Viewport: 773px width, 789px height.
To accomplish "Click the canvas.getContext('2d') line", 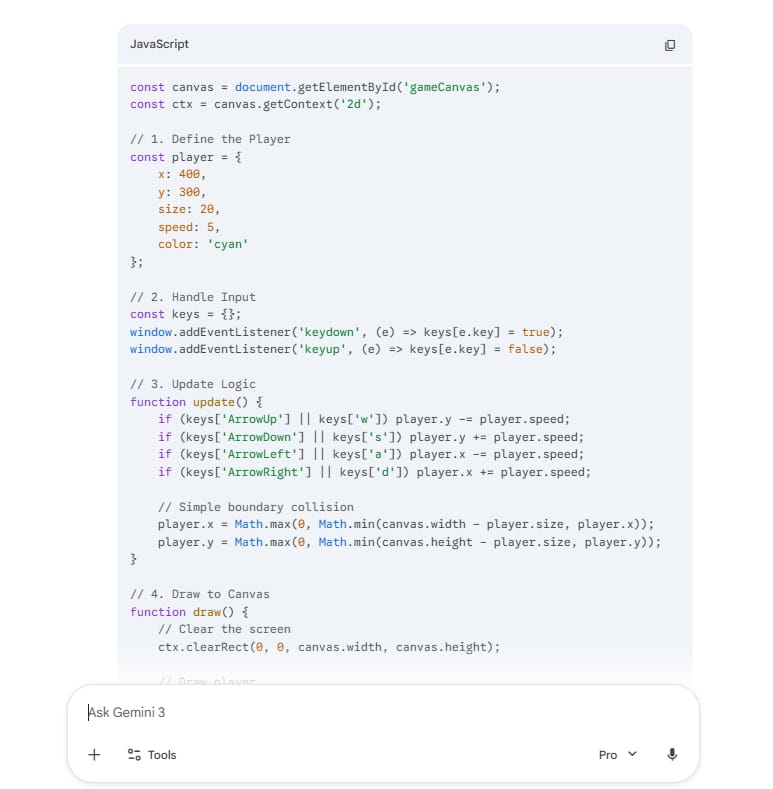I will (256, 105).
